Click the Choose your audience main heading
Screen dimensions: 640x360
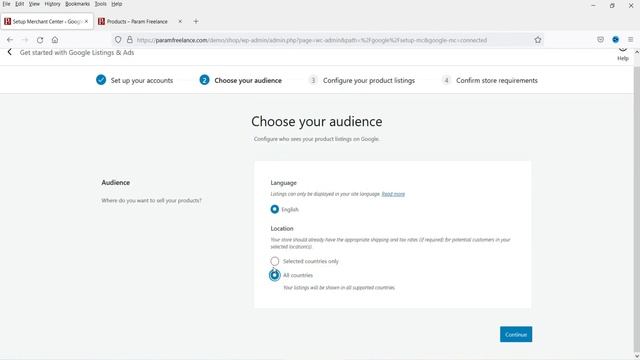point(317,122)
